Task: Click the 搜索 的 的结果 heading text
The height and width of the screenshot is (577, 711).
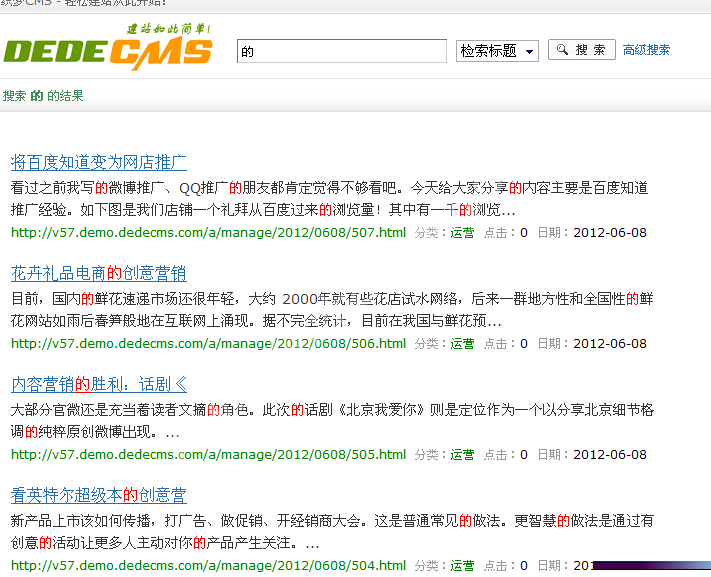Action: 43,96
